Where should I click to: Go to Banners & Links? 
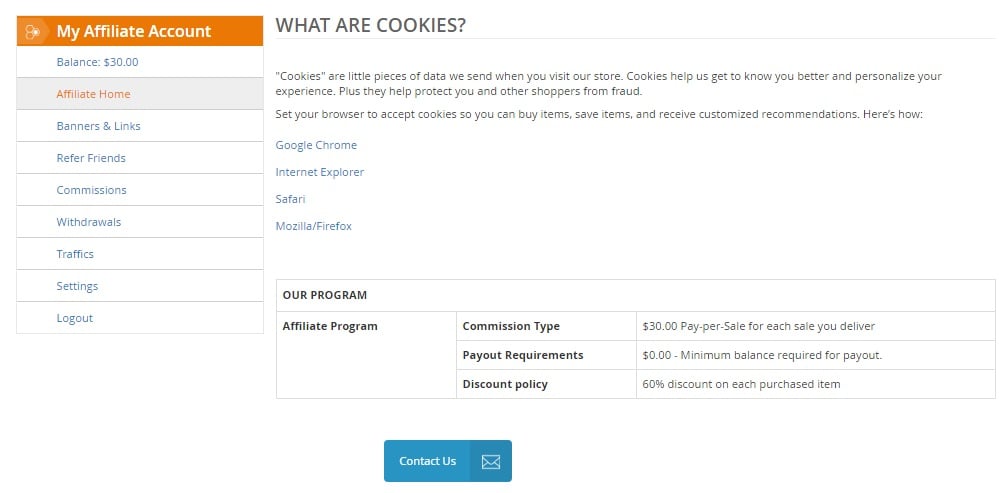[x=140, y=125]
